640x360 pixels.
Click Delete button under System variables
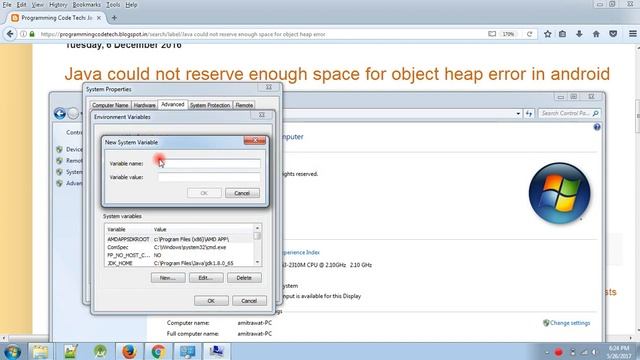(x=244, y=278)
